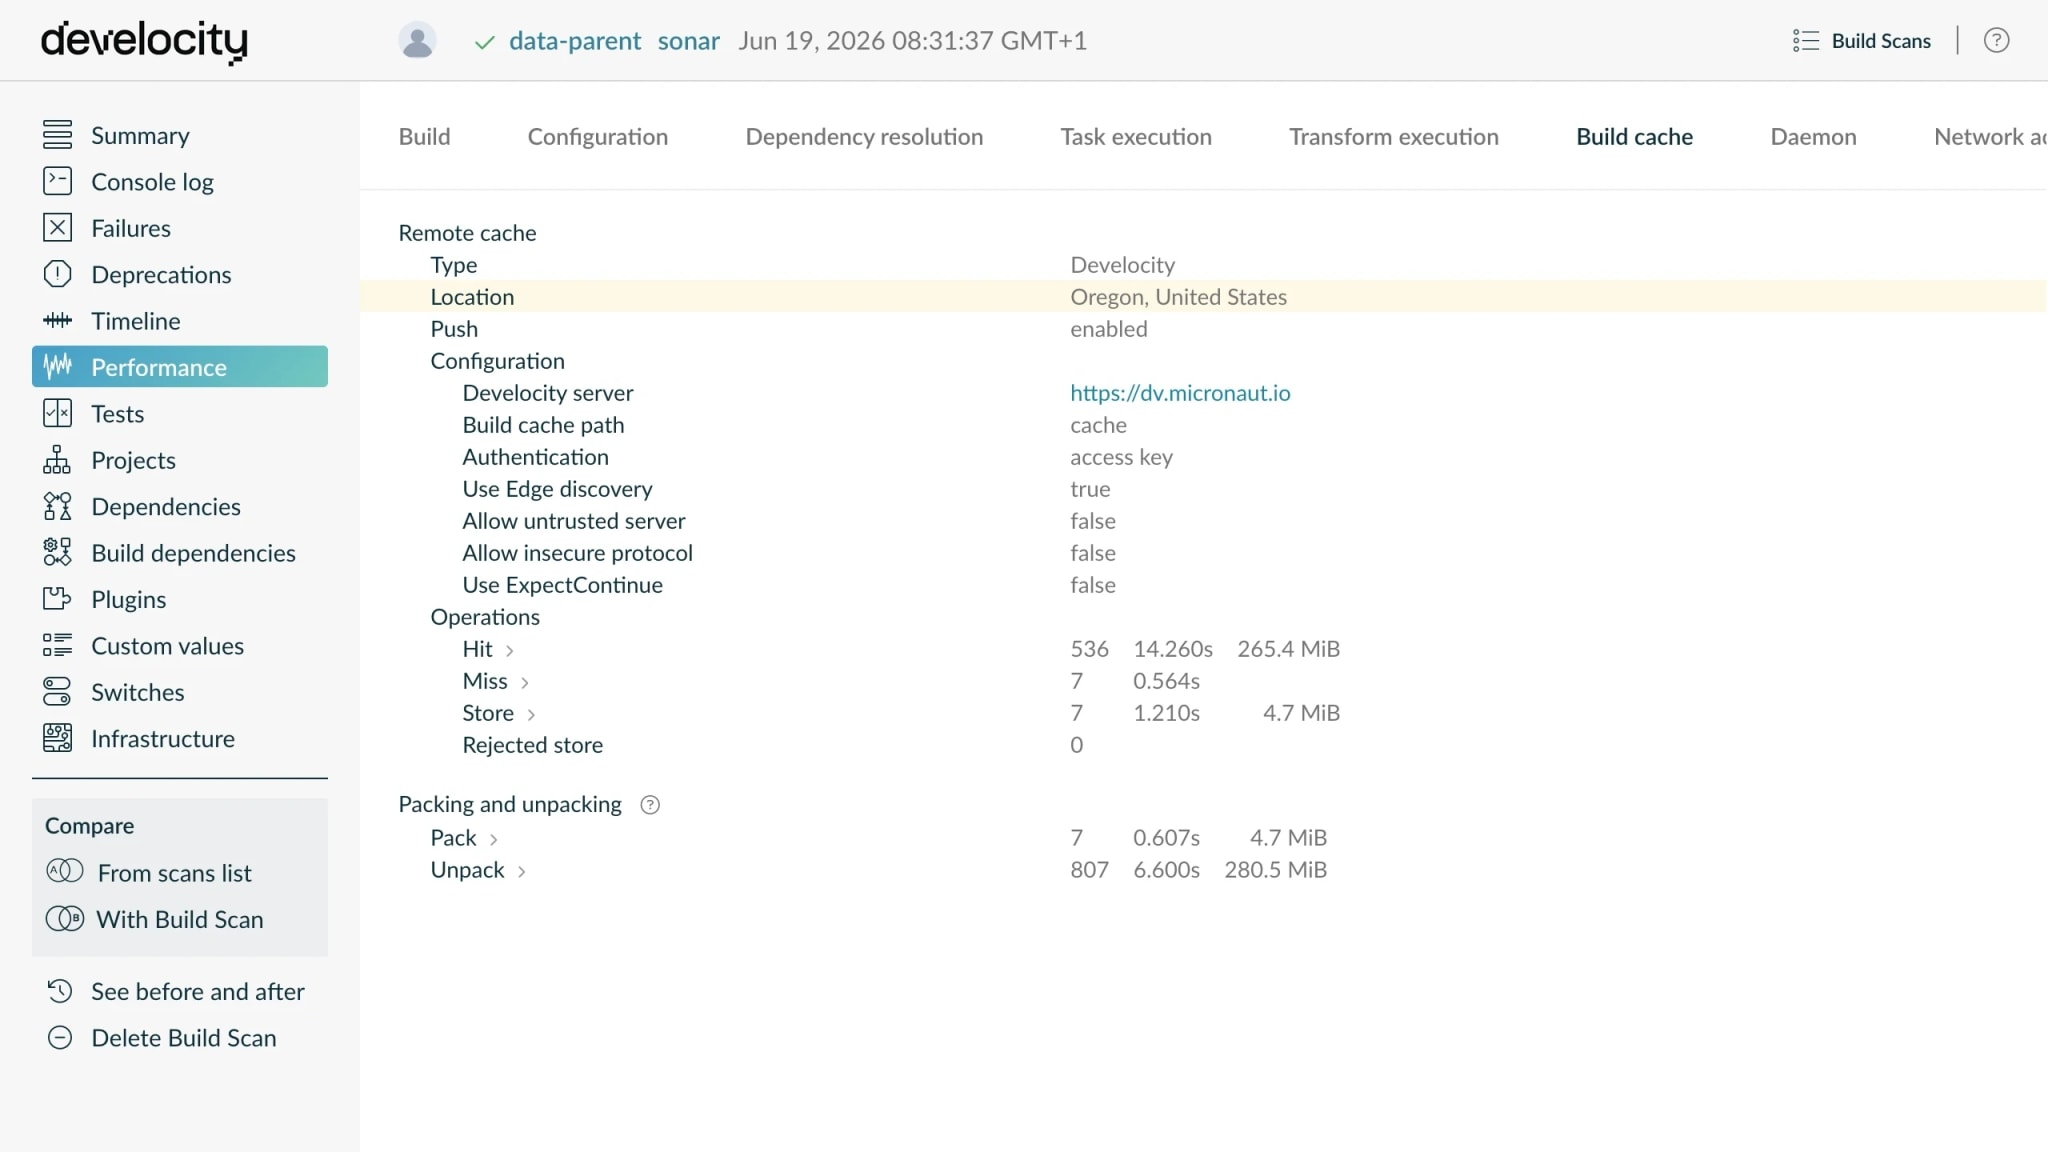The height and width of the screenshot is (1152, 2048).
Task: Click Delete Build Scan
Action: coord(184,1037)
